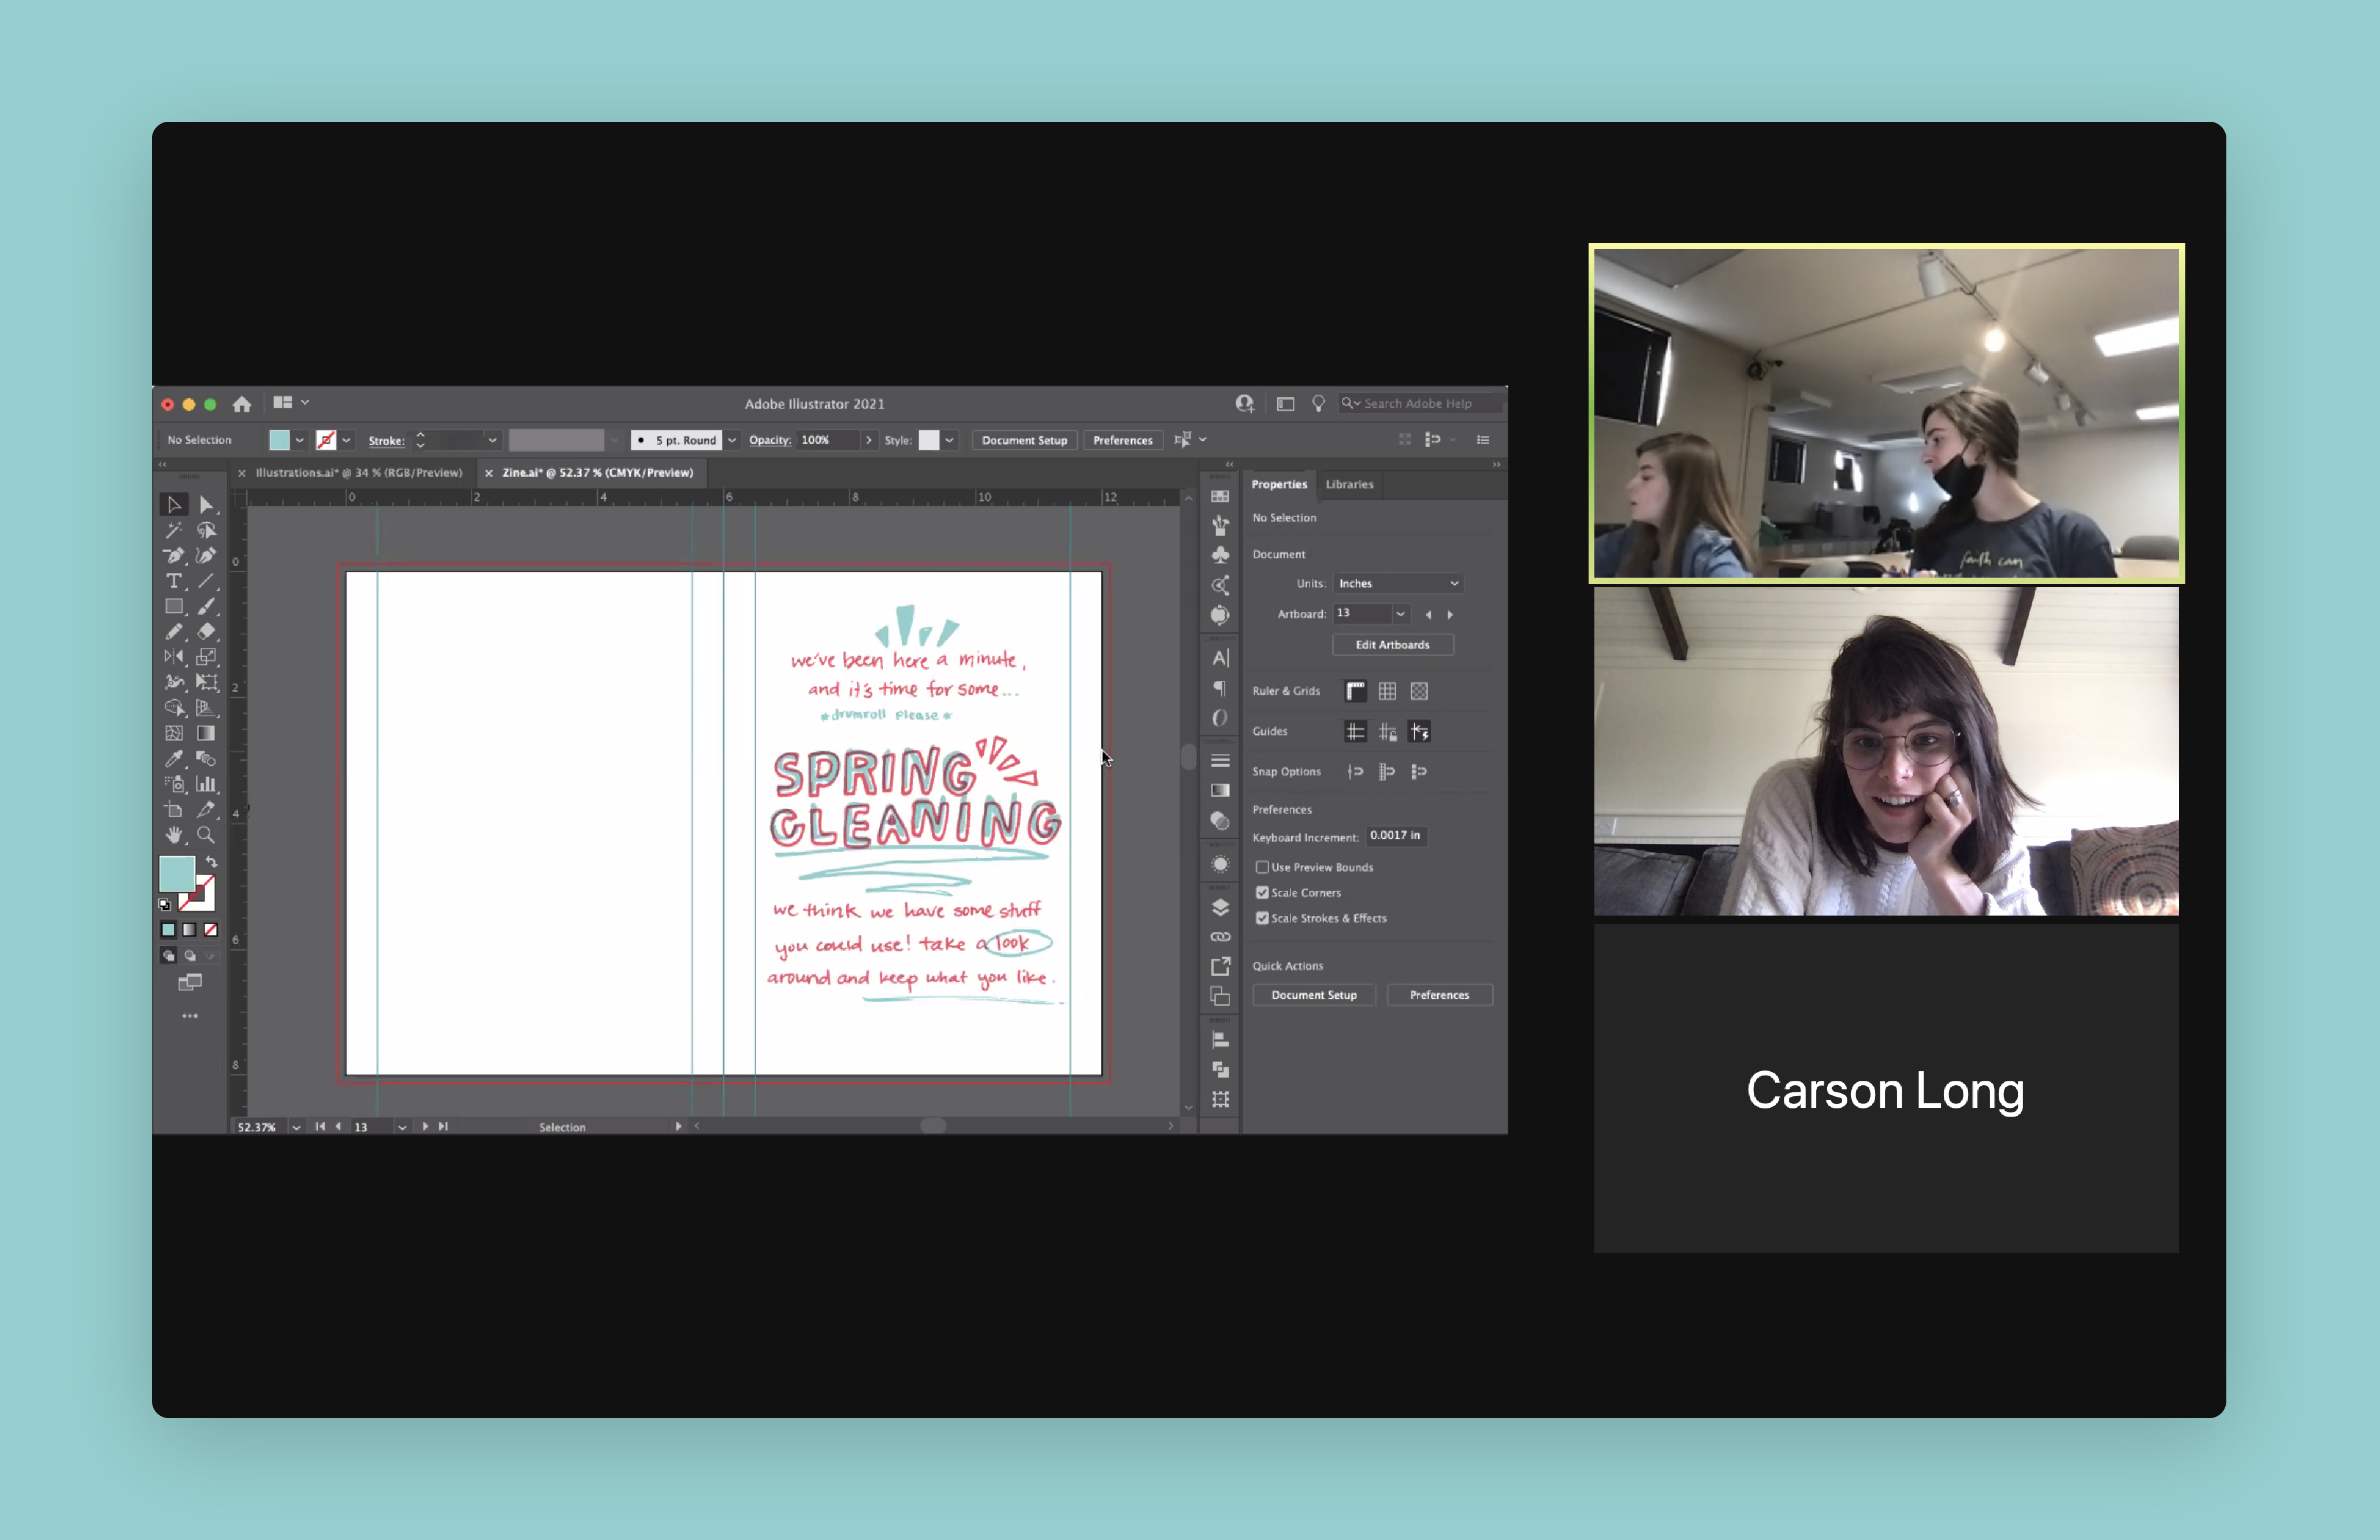The image size is (2380, 1540).
Task: Click the Paintbrush tool
Action: pos(206,607)
